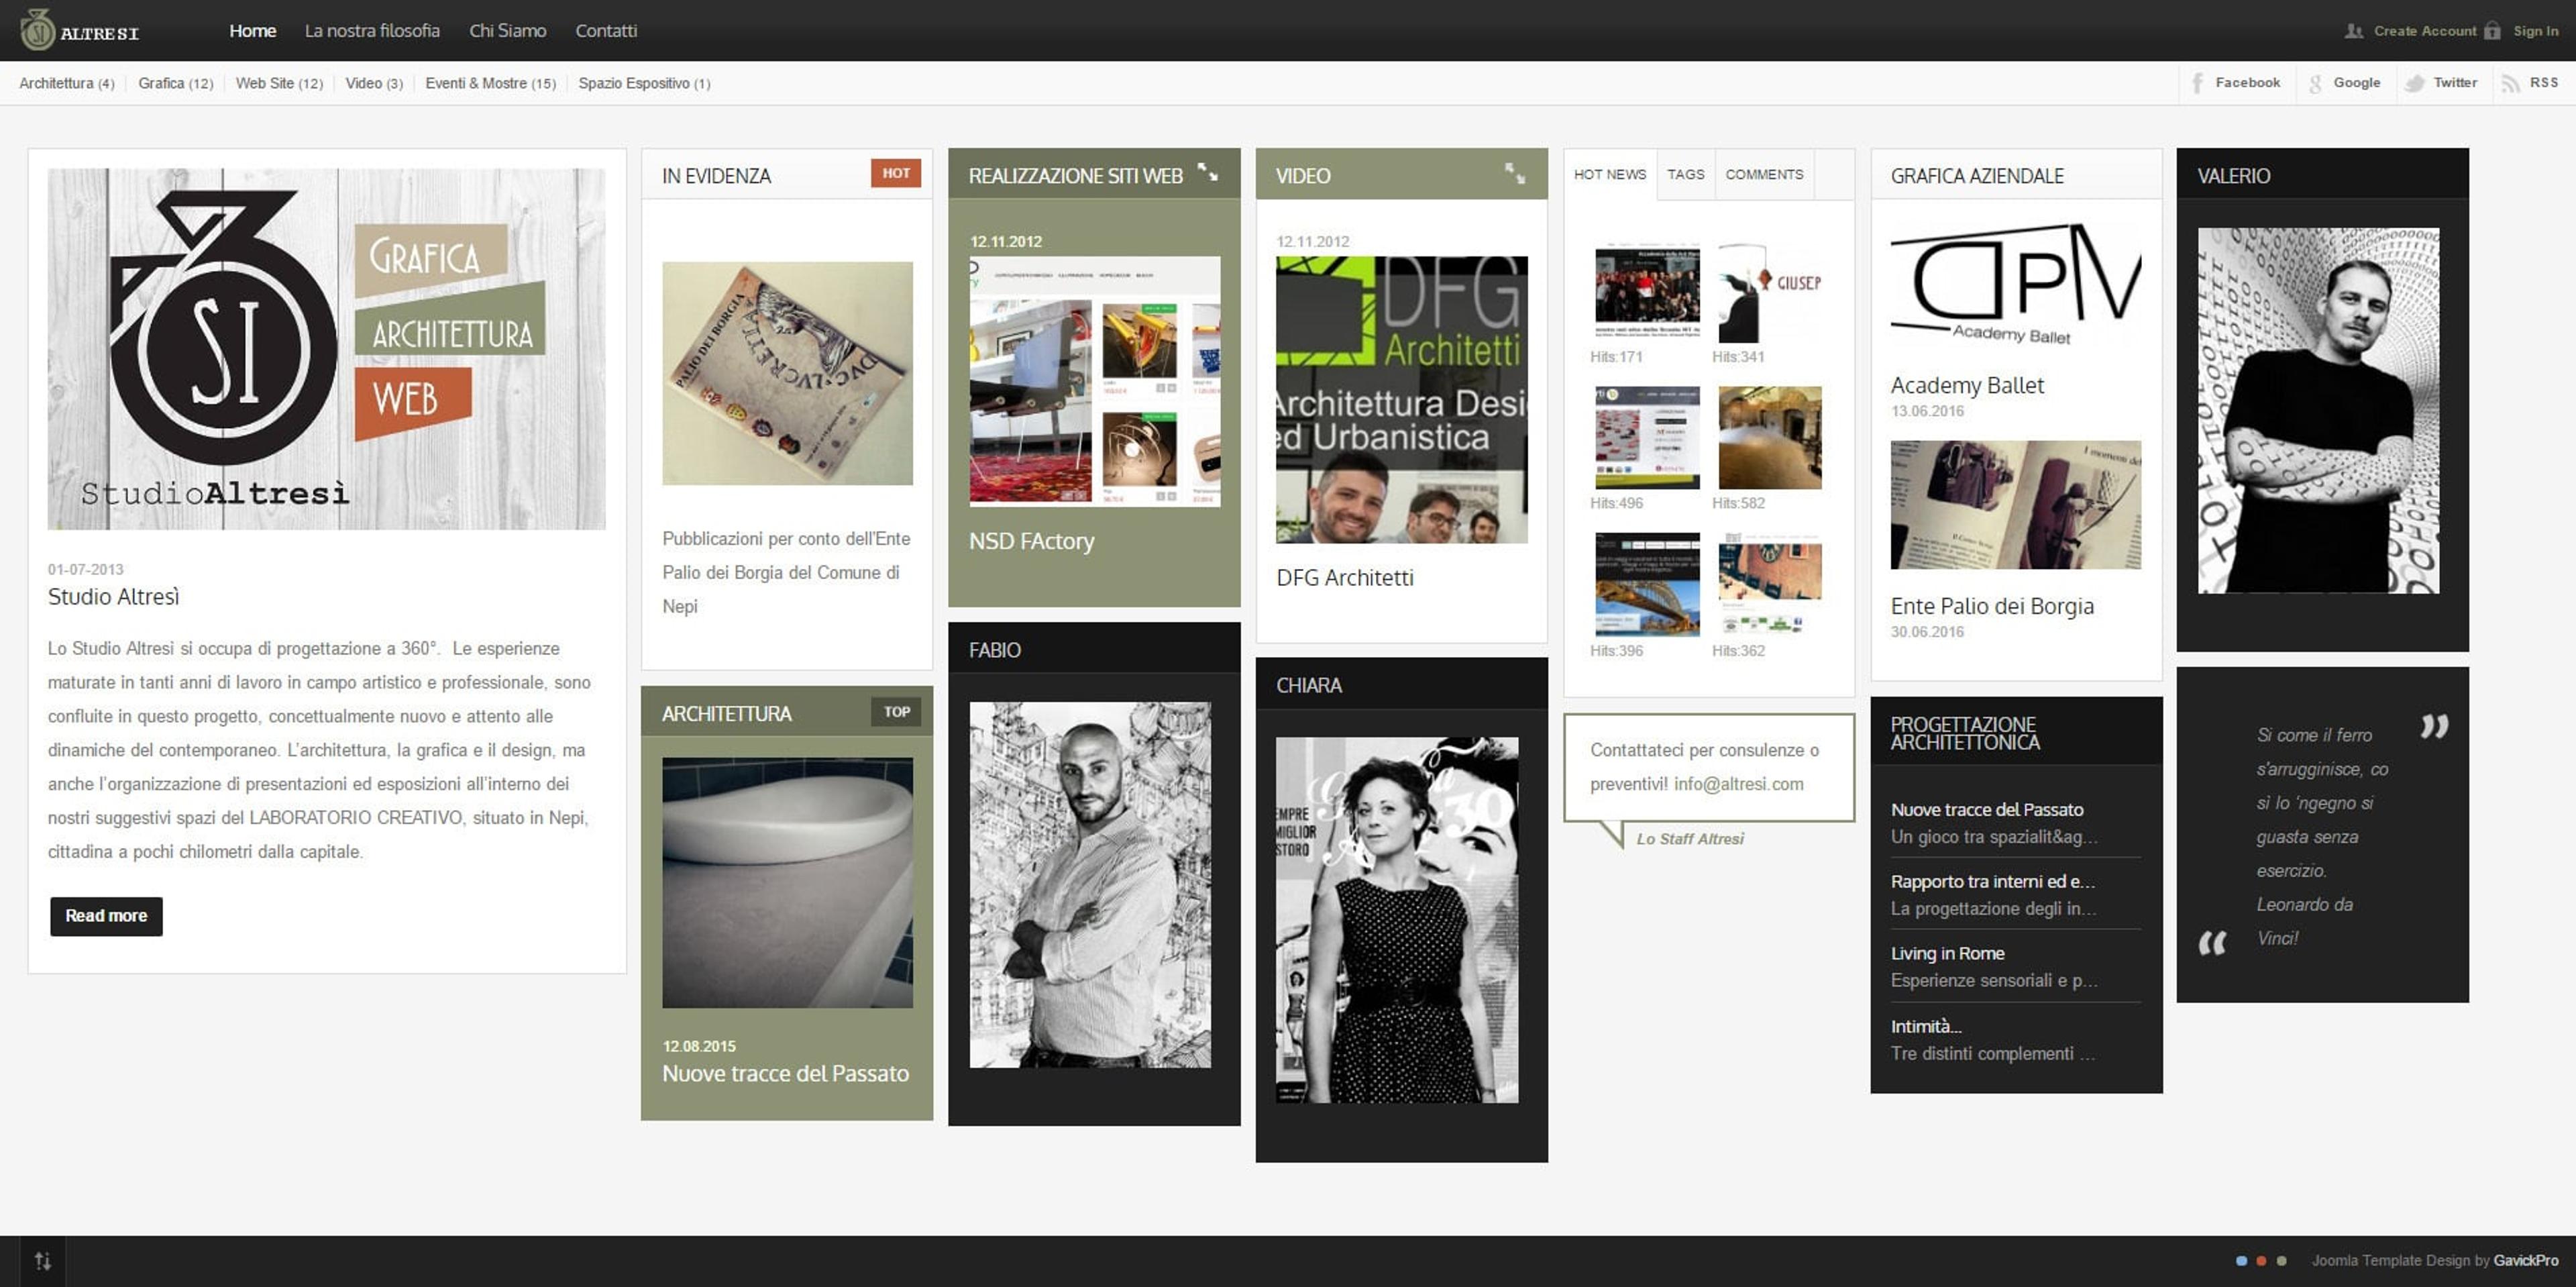This screenshot has width=2576, height=1287.
Task: Open hot news thumbnail with Hits:396
Action: [1646, 584]
